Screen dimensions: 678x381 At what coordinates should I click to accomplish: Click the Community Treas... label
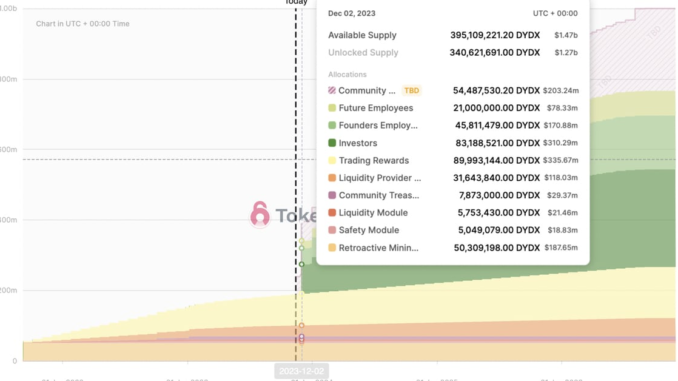click(x=379, y=195)
